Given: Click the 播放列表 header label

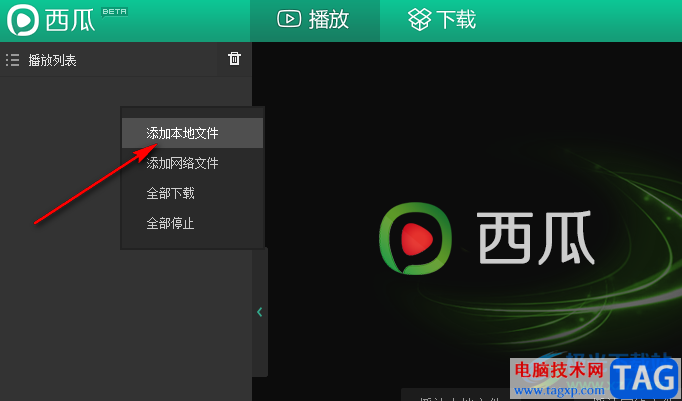Looking at the screenshot, I should tap(52, 60).
